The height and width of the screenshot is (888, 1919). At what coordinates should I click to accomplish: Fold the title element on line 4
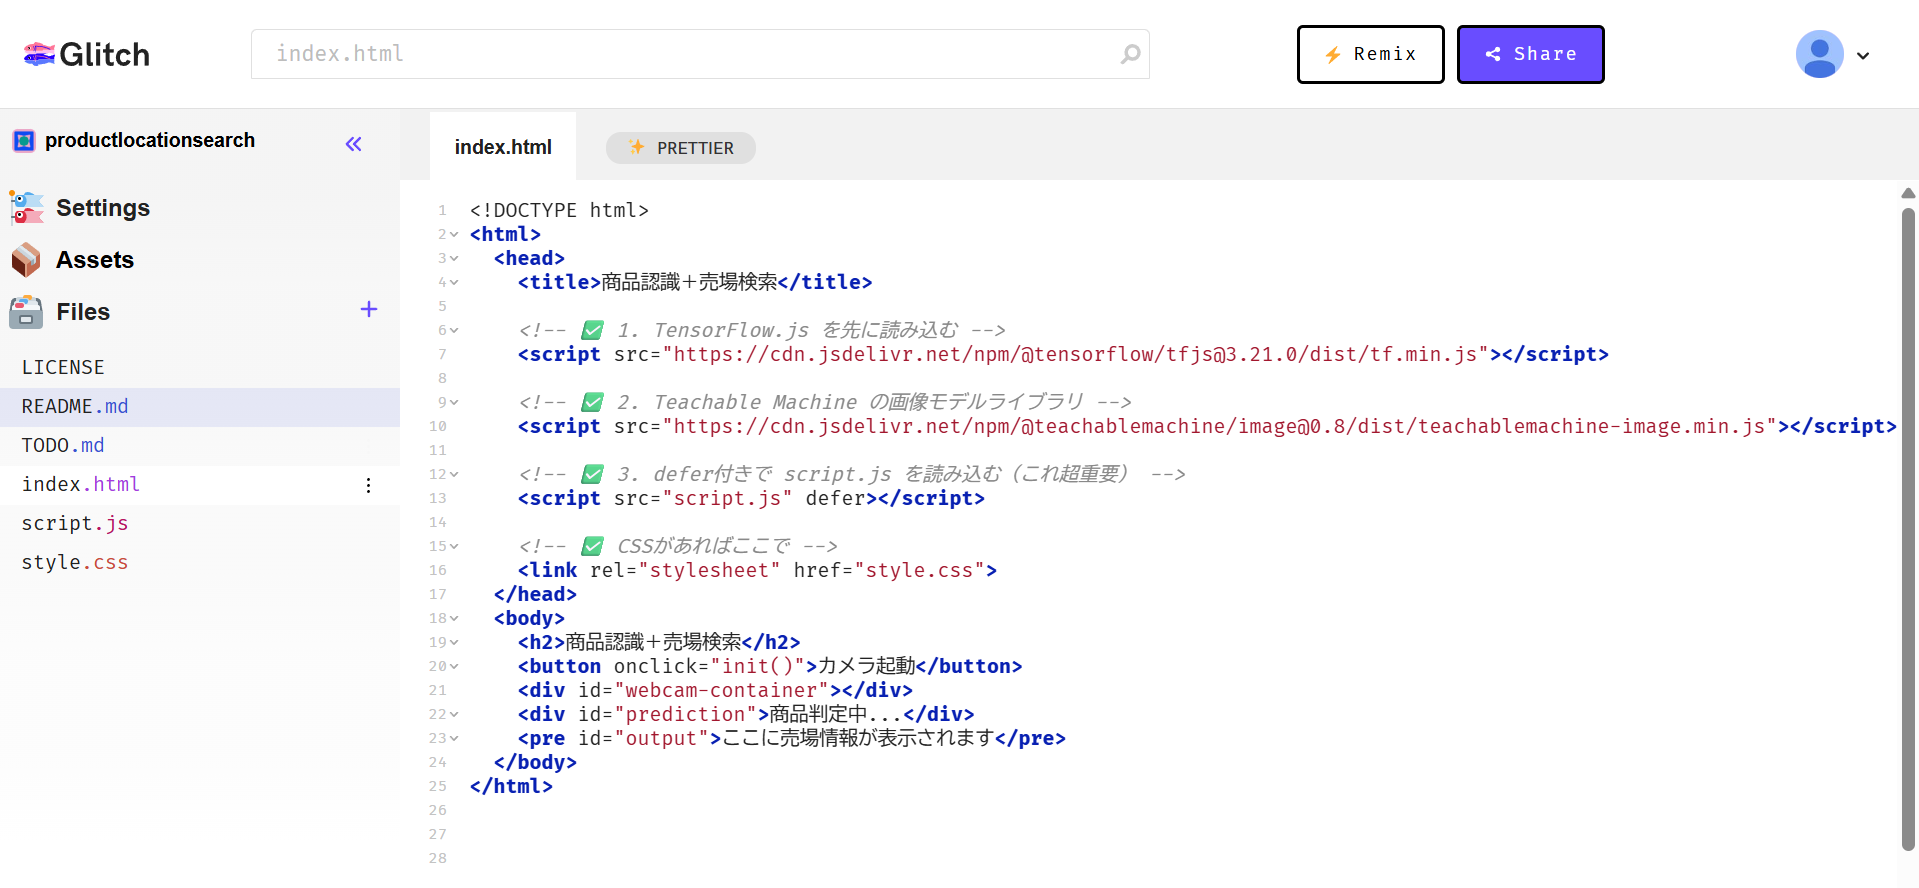[454, 283]
